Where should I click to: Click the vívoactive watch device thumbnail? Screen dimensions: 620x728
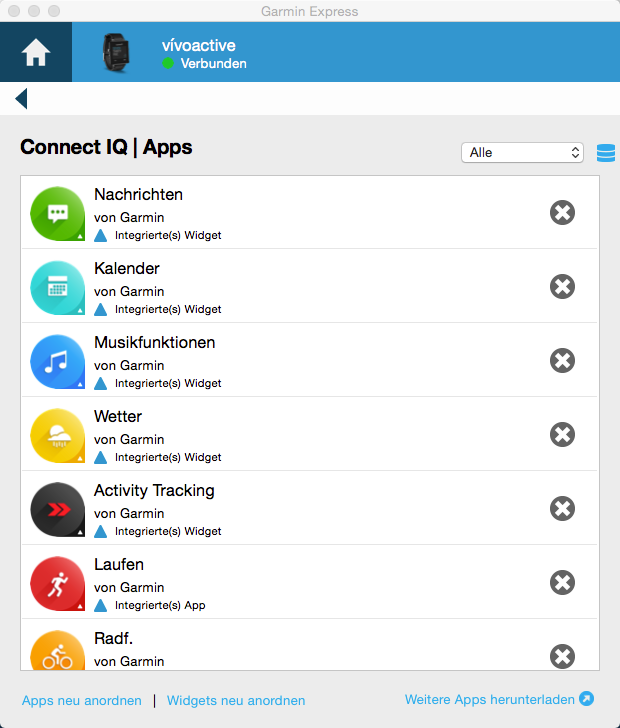pyautogui.click(x=117, y=53)
